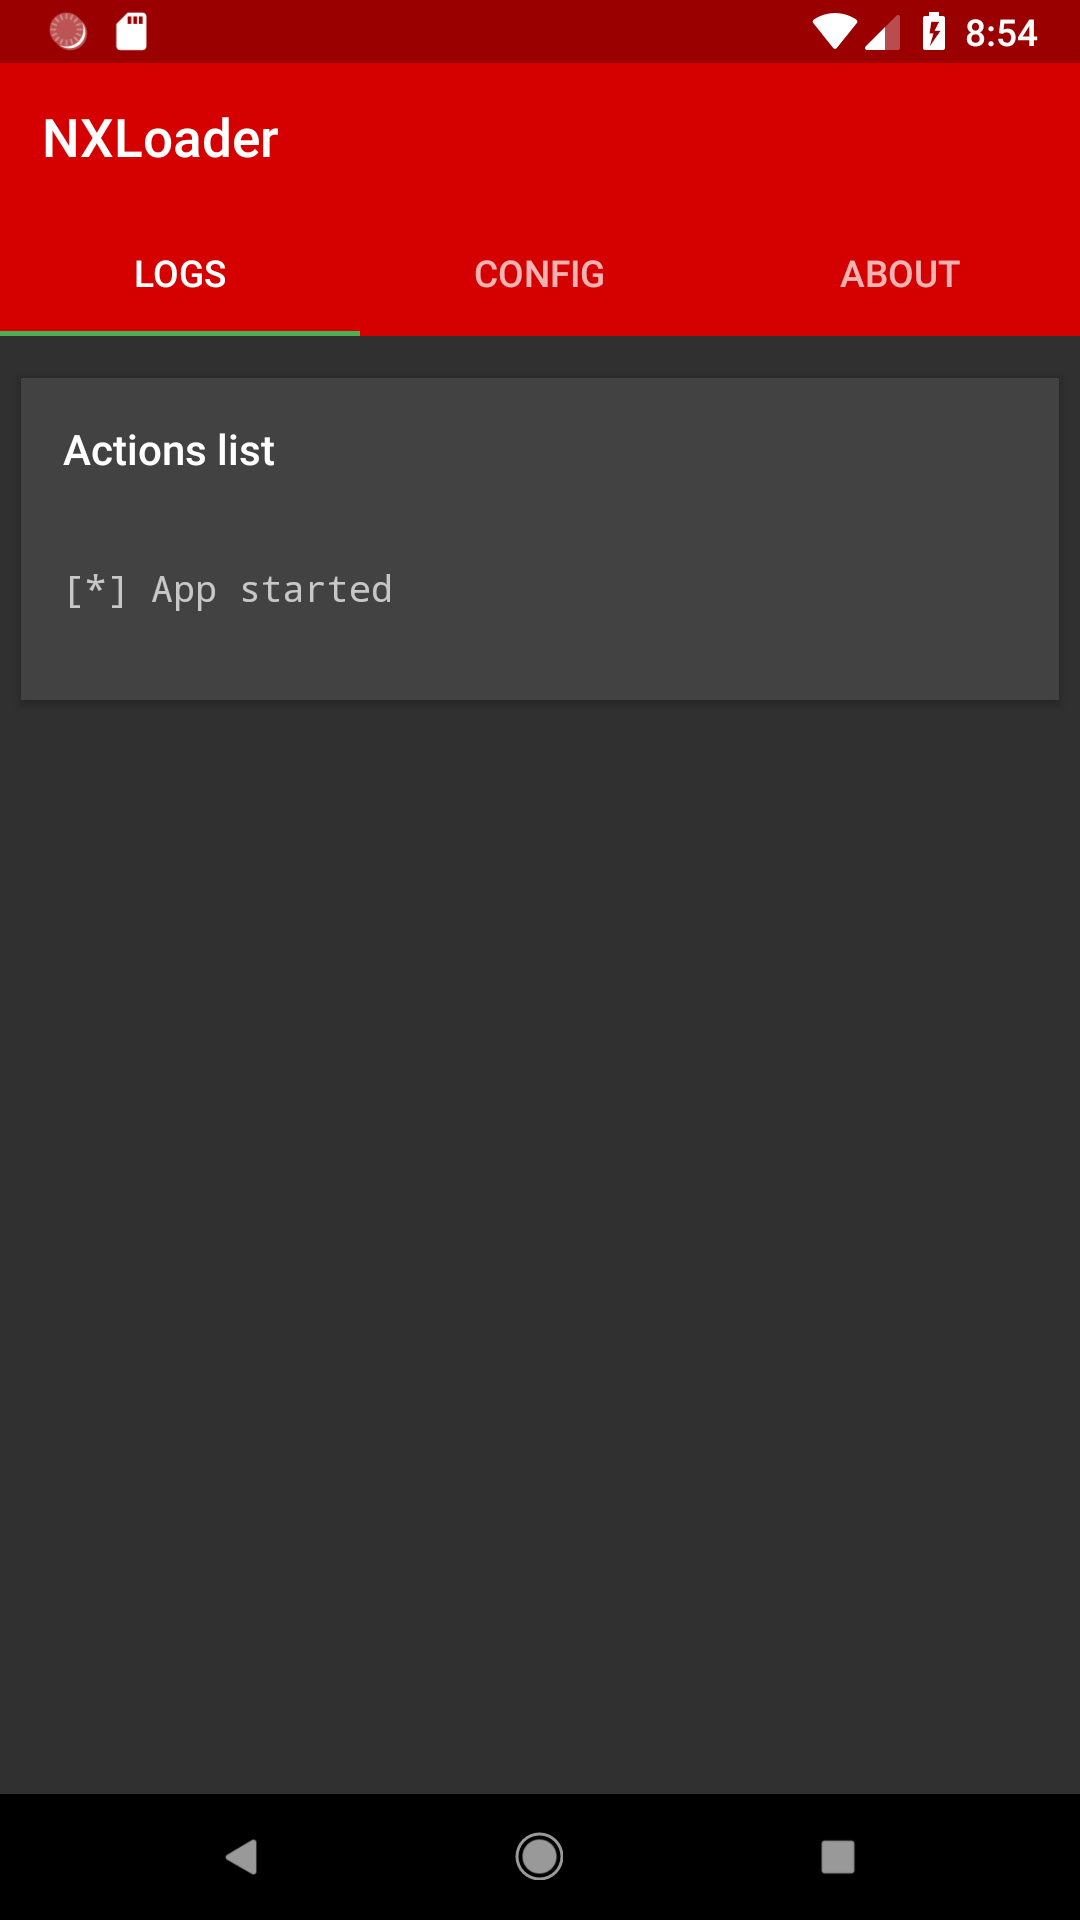
Task: Tap the [*] marker in log line
Action: point(96,590)
